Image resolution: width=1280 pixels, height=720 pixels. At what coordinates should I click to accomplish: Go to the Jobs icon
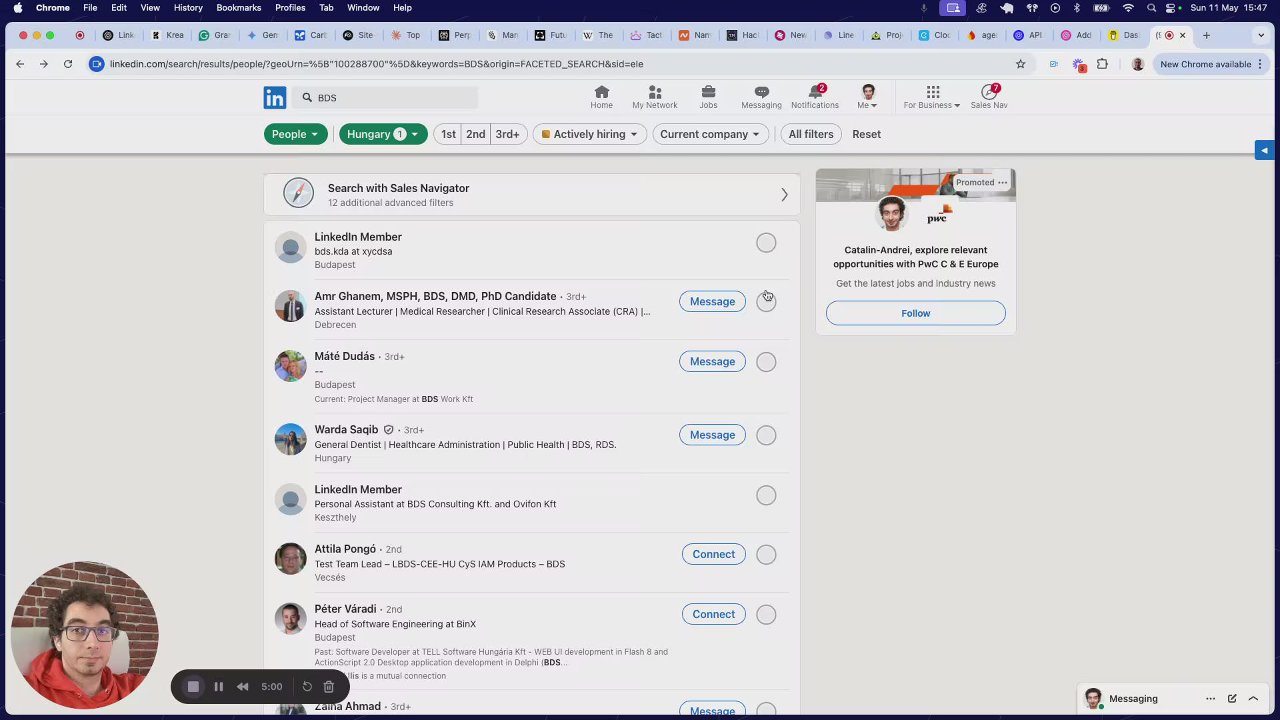pos(708,97)
